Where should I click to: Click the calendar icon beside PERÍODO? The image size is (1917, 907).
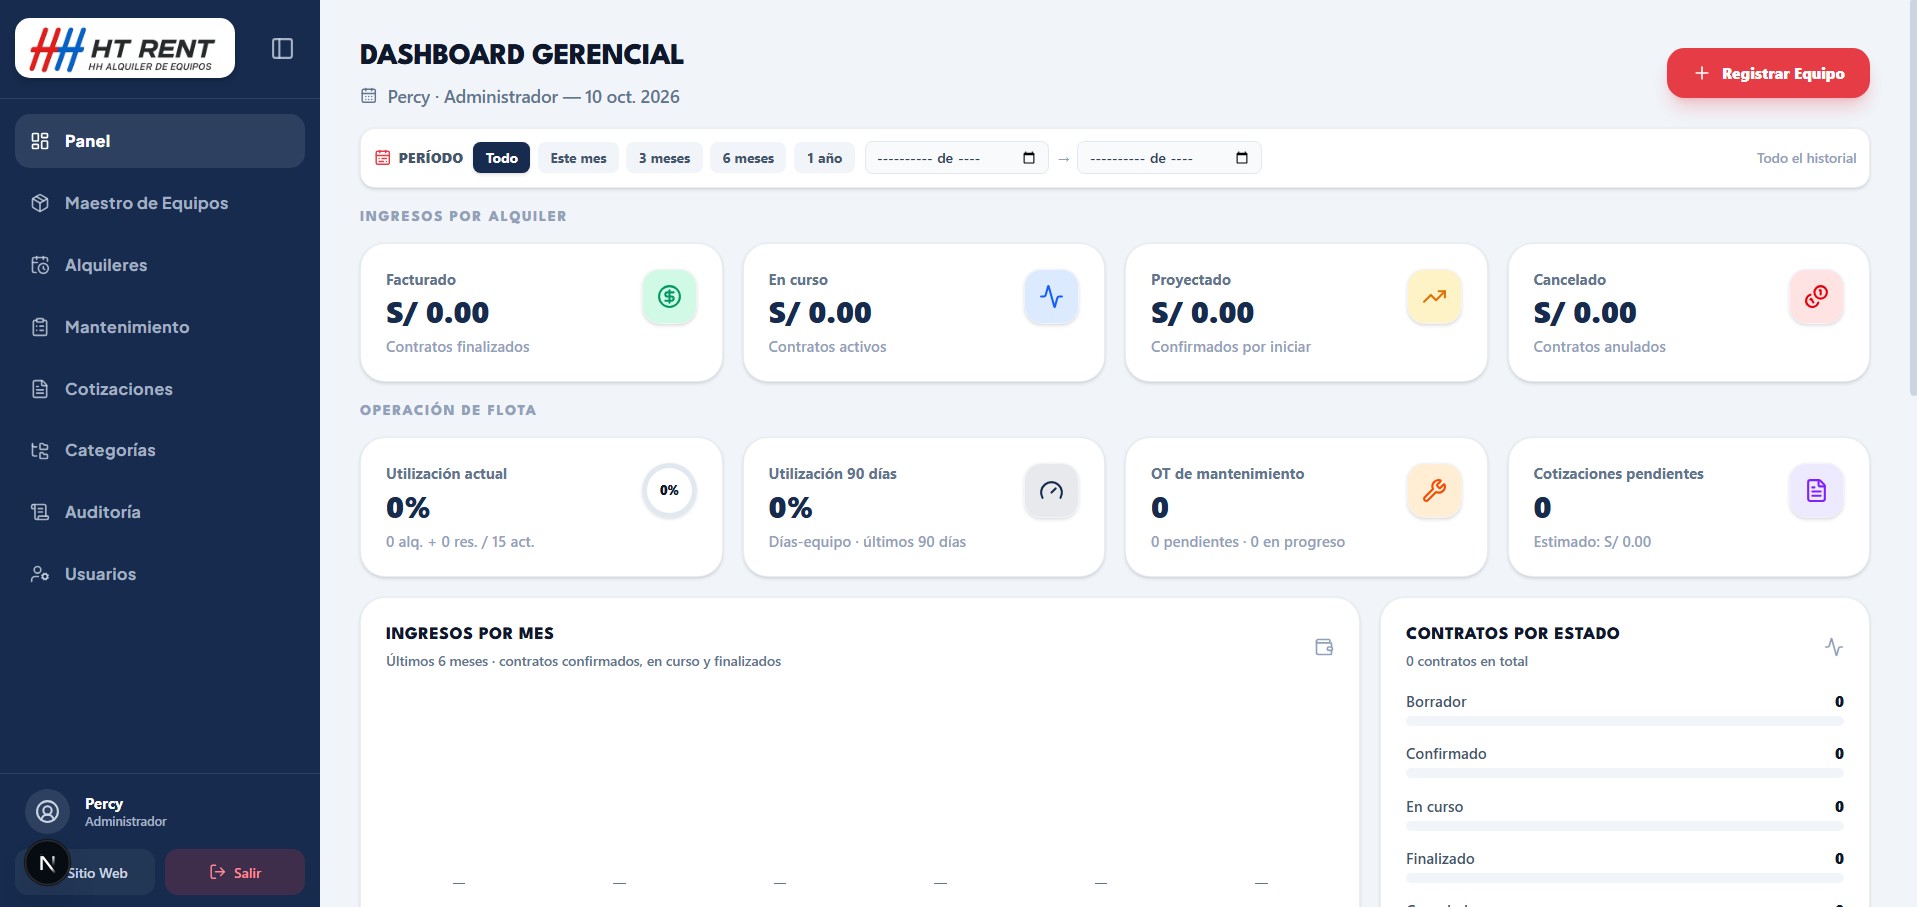pyautogui.click(x=382, y=158)
